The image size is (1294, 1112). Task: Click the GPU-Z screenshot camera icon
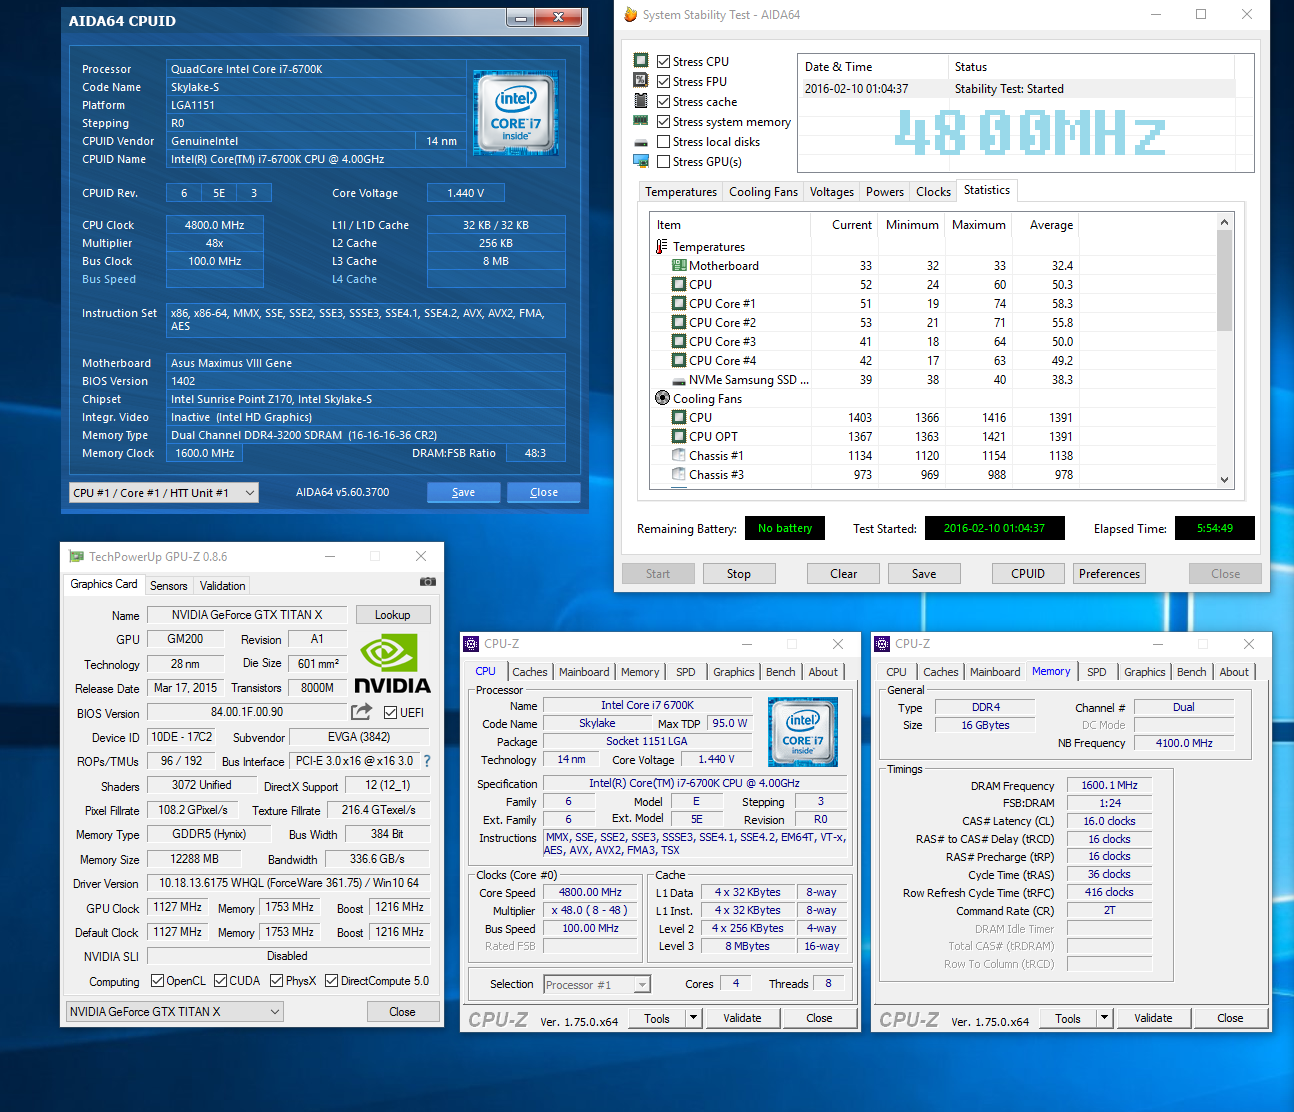(x=427, y=582)
